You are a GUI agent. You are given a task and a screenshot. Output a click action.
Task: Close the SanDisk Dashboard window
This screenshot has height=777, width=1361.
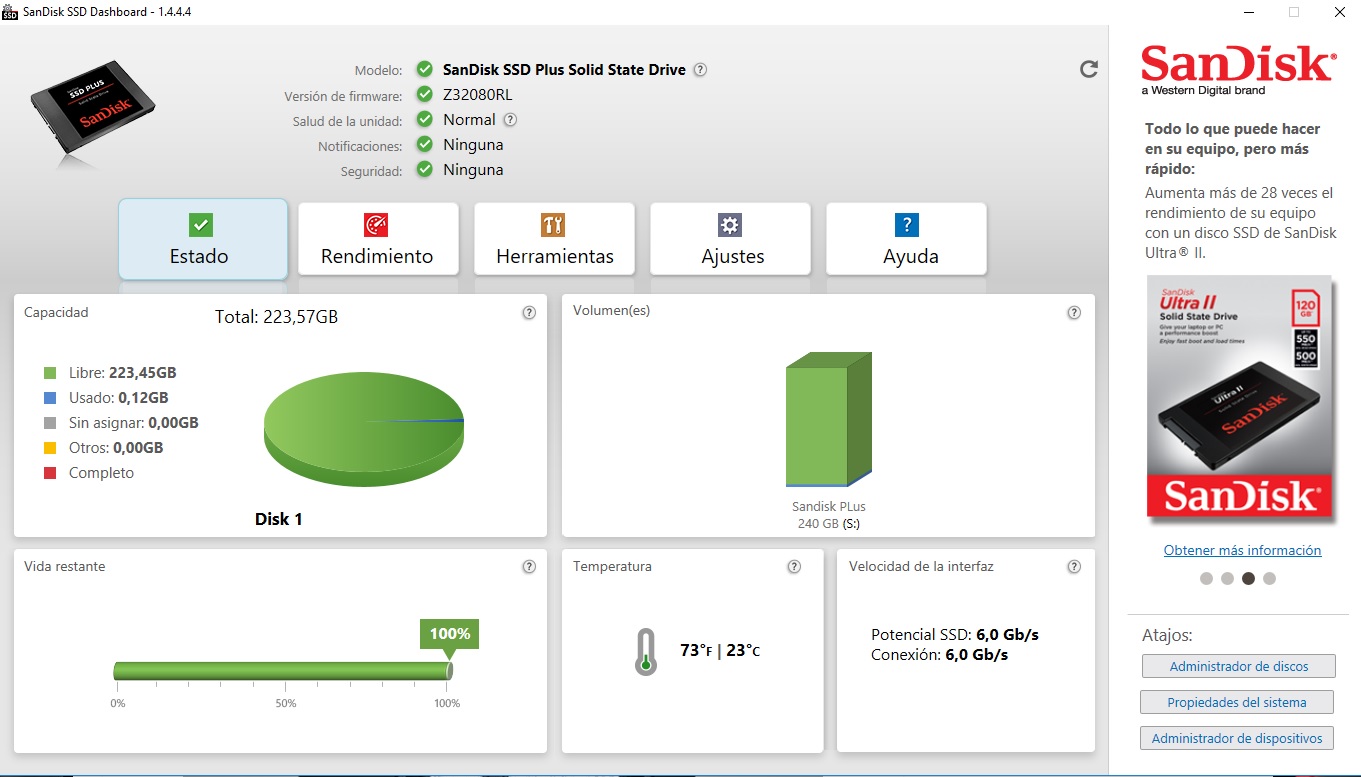click(x=1339, y=12)
